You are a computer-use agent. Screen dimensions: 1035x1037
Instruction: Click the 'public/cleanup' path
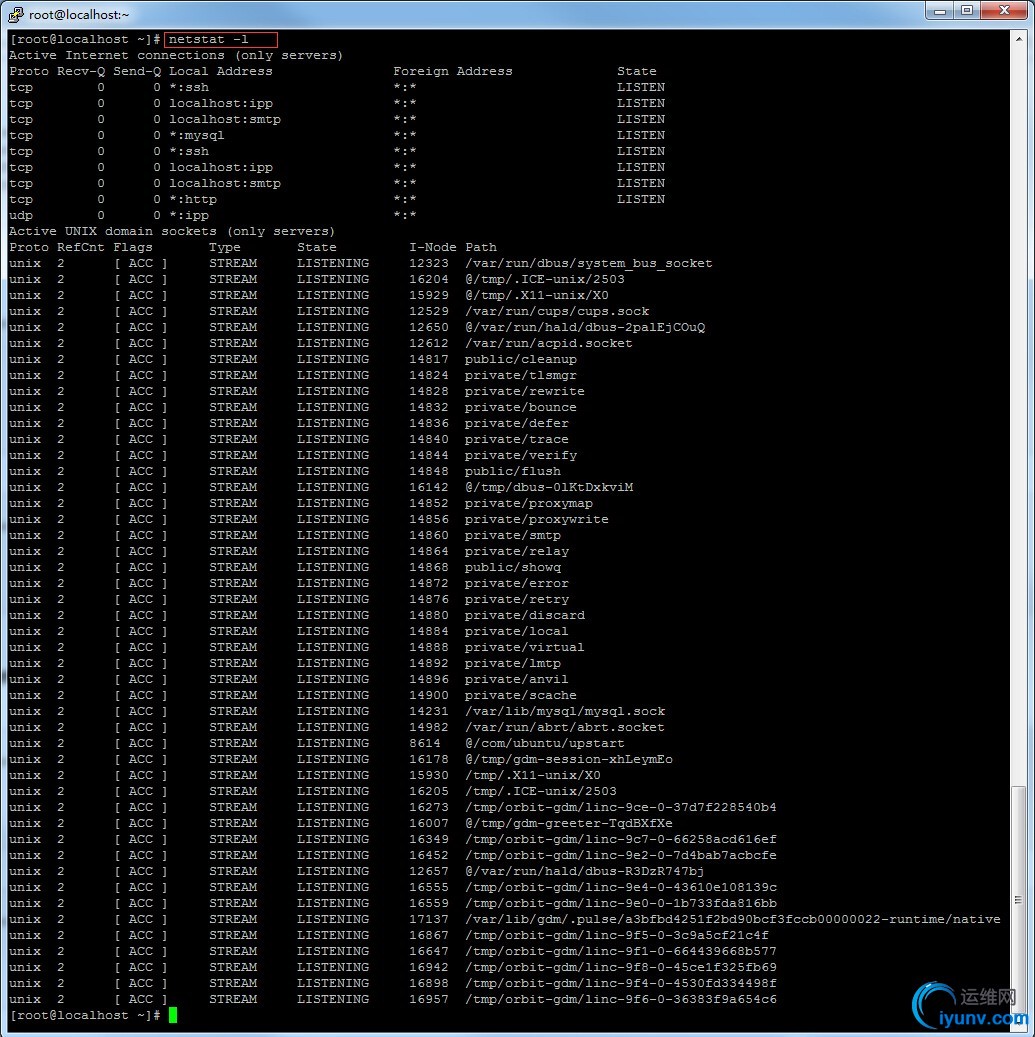[520, 359]
